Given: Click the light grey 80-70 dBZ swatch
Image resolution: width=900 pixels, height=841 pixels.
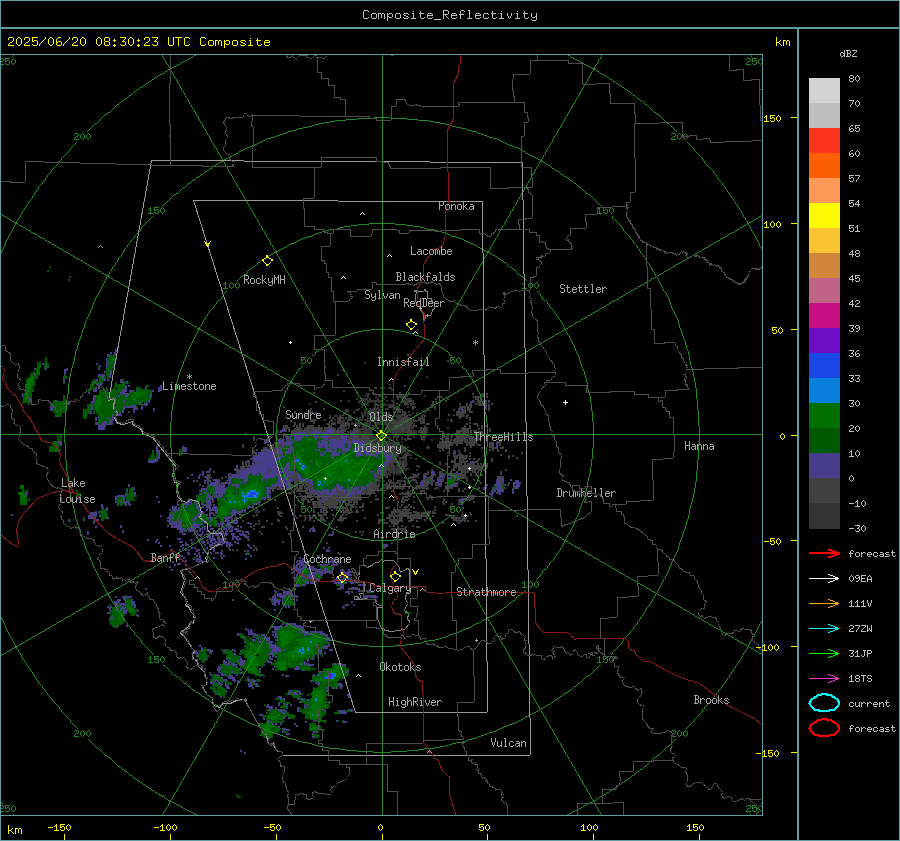Looking at the screenshot, I should click(x=824, y=91).
